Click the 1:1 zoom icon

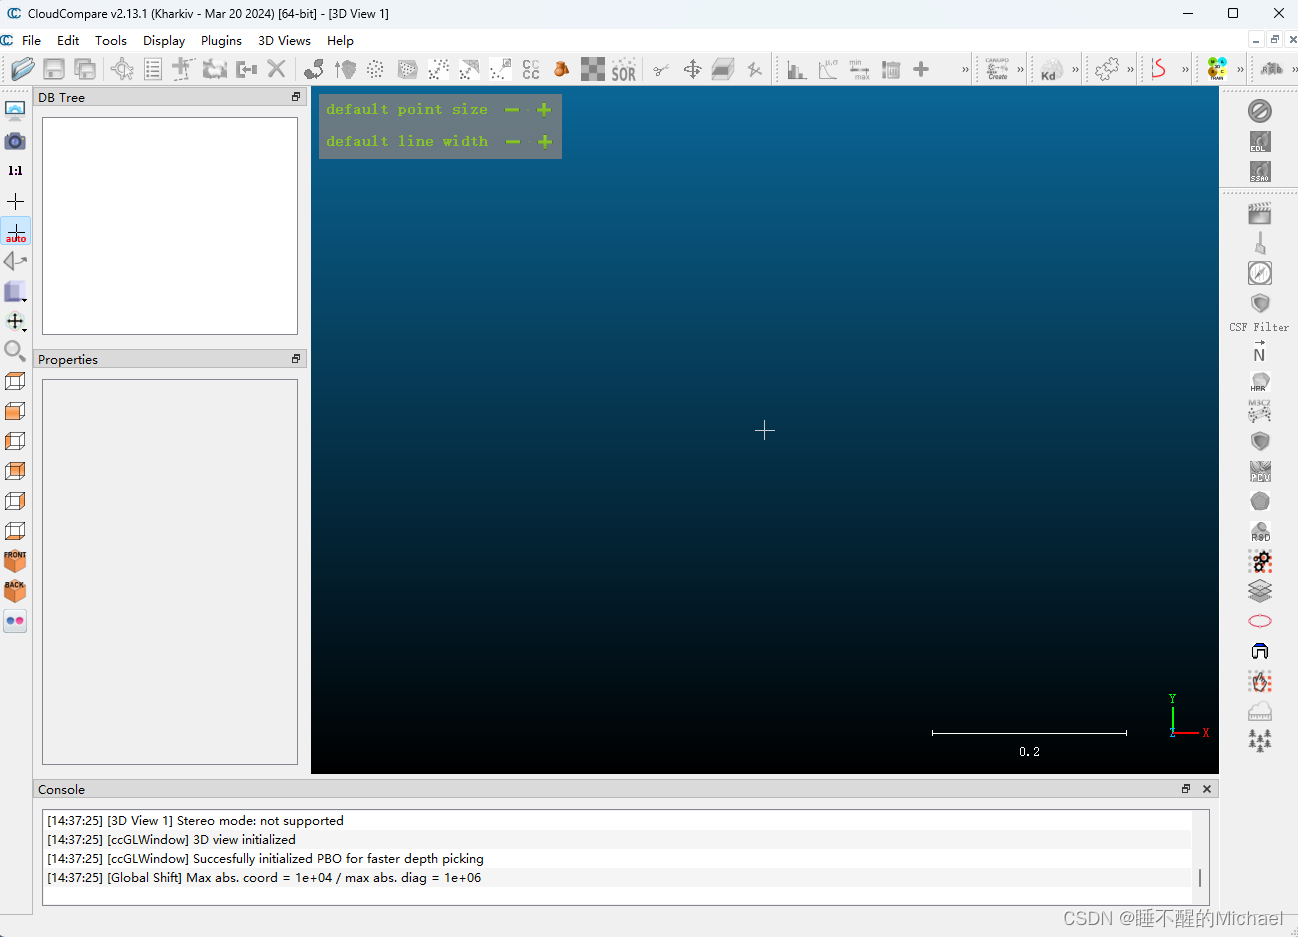tap(15, 171)
